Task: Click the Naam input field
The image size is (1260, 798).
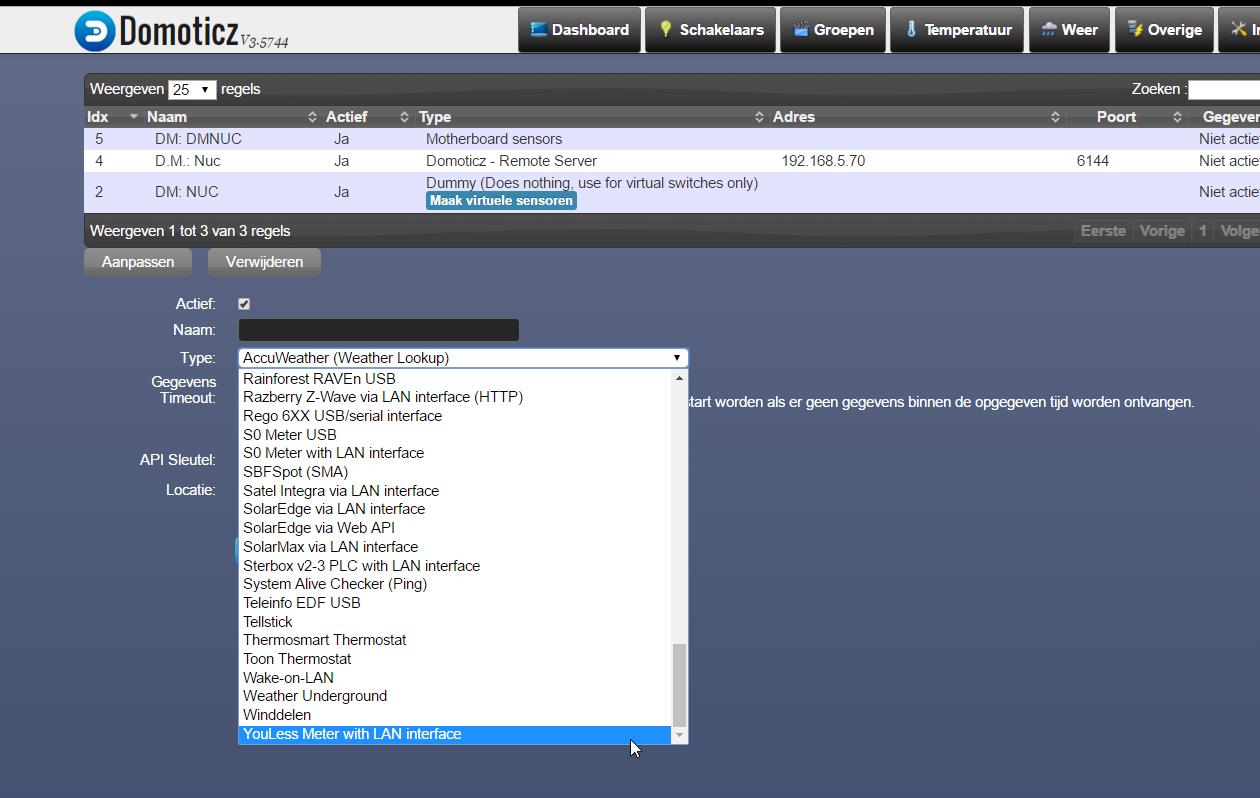Action: (x=379, y=330)
